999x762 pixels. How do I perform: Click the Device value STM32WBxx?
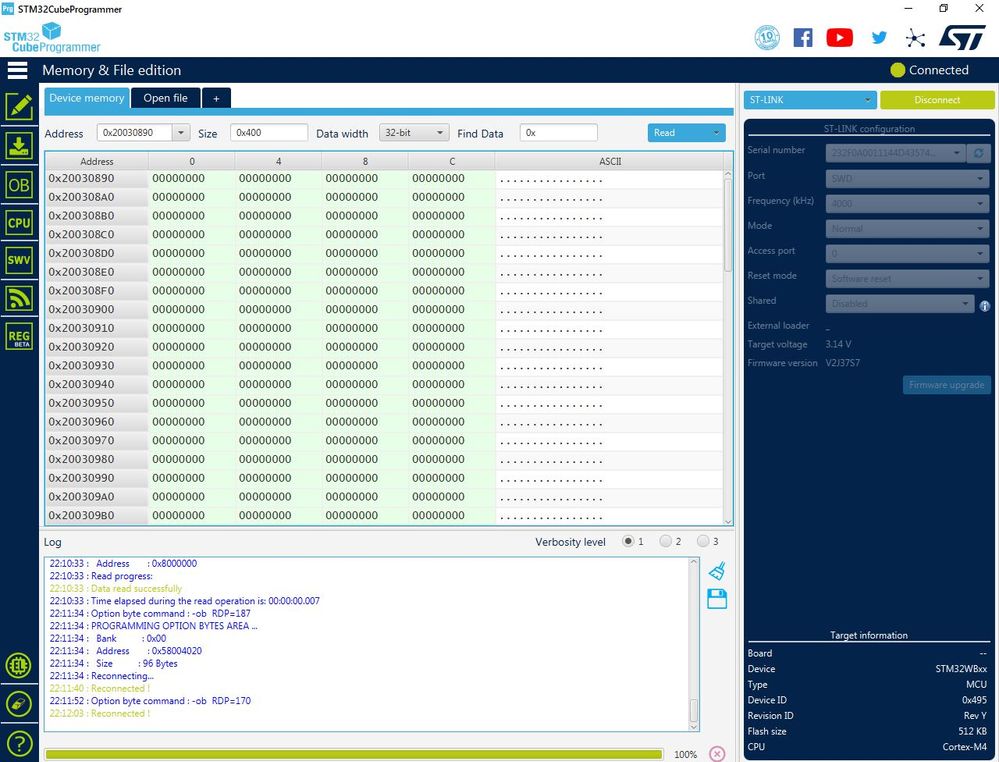click(x=961, y=669)
